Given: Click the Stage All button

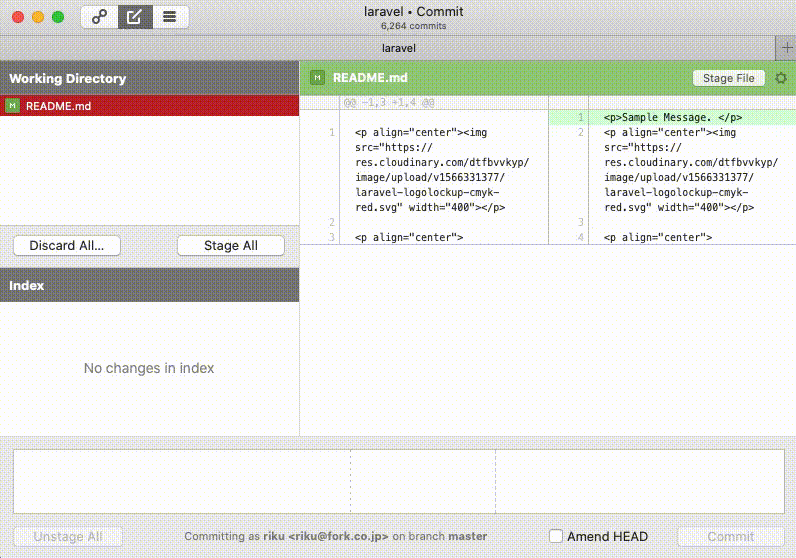Looking at the screenshot, I should click(231, 246).
